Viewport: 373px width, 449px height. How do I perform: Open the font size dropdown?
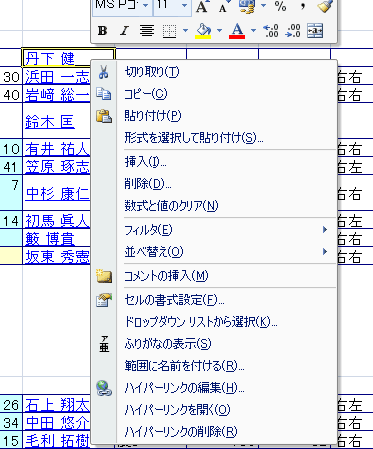184,6
